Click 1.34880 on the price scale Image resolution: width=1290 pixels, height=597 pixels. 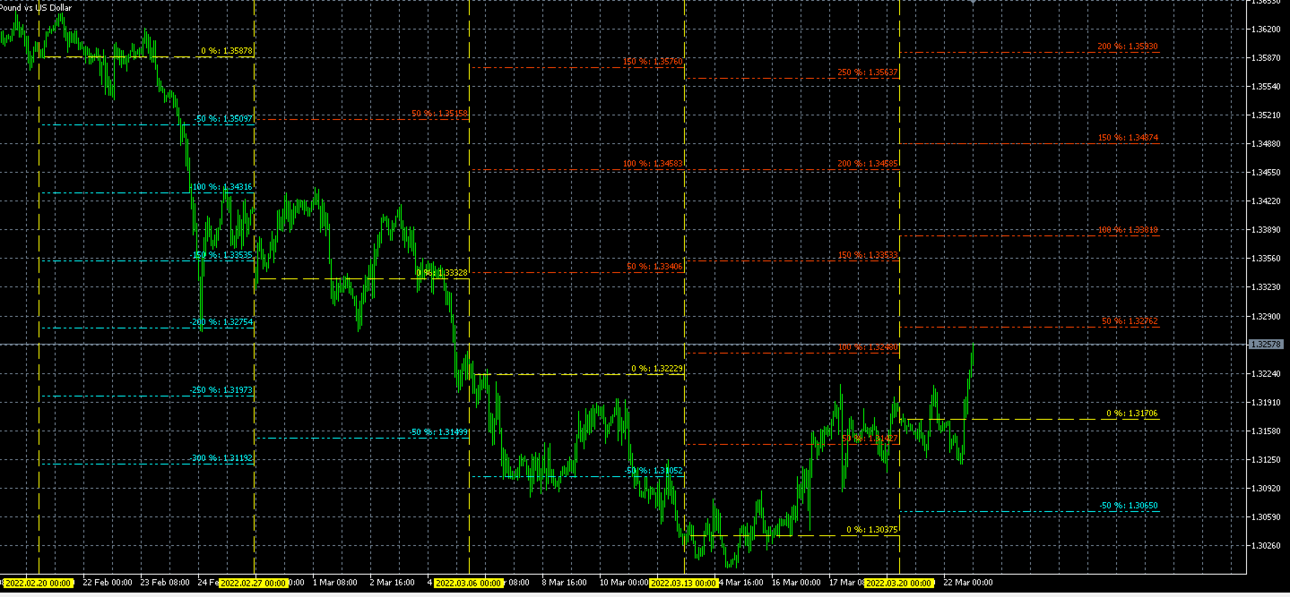tap(1266, 143)
